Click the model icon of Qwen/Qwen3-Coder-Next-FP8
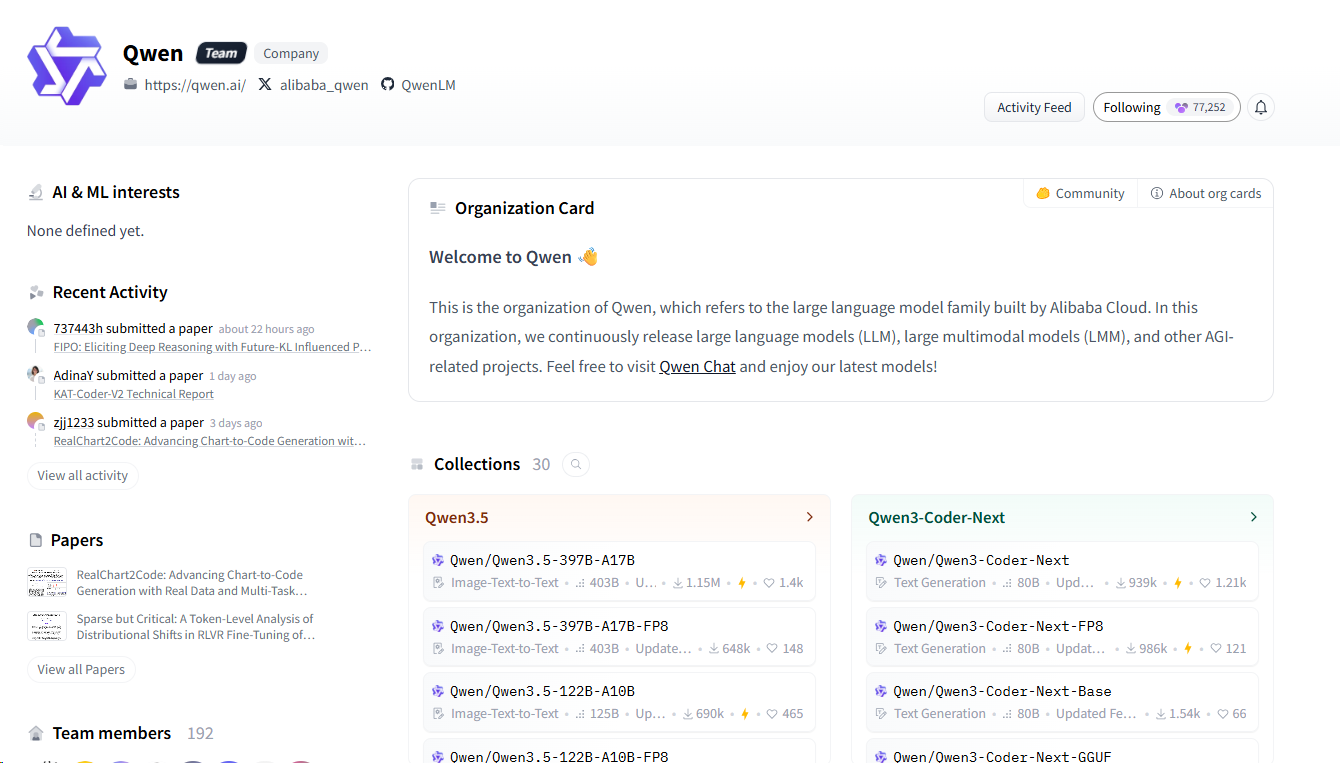The width and height of the screenshot is (1340, 763). 881,626
